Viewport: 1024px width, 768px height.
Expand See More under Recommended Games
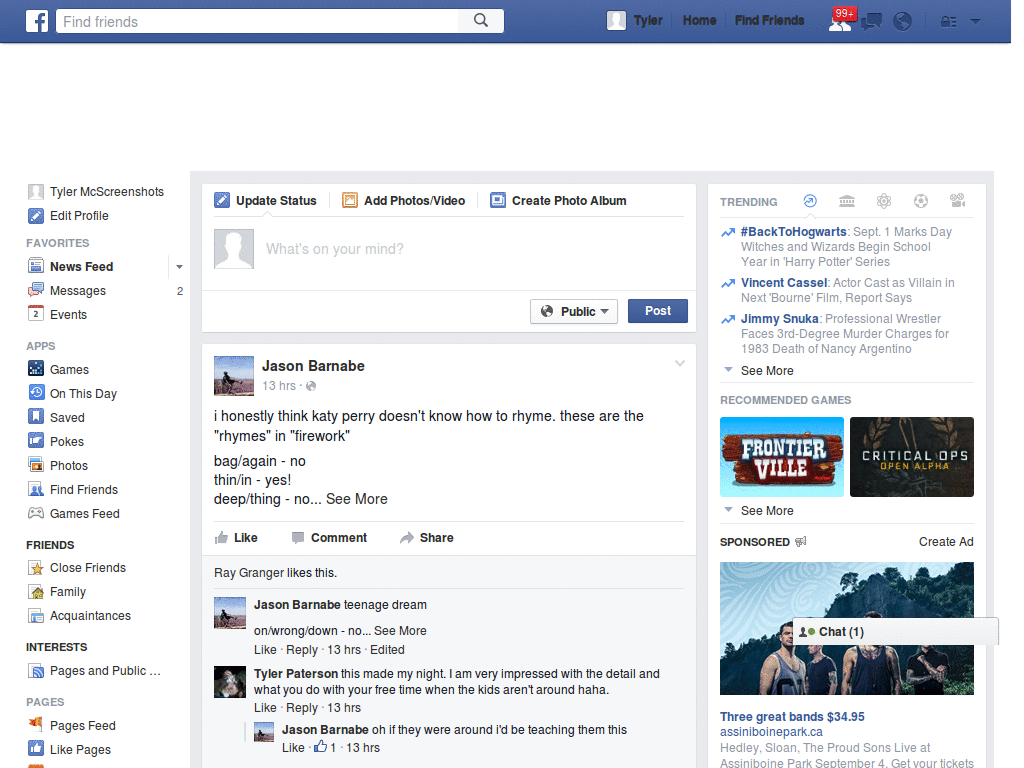(767, 511)
